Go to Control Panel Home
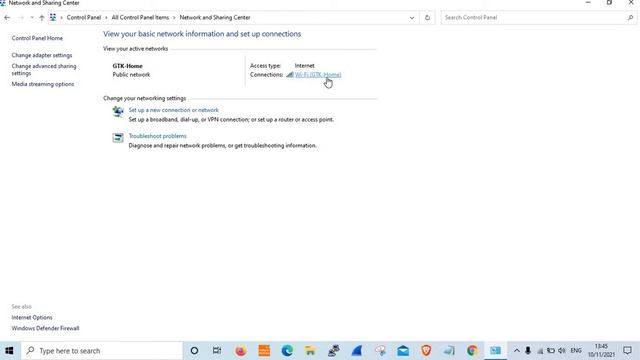 tap(37, 38)
